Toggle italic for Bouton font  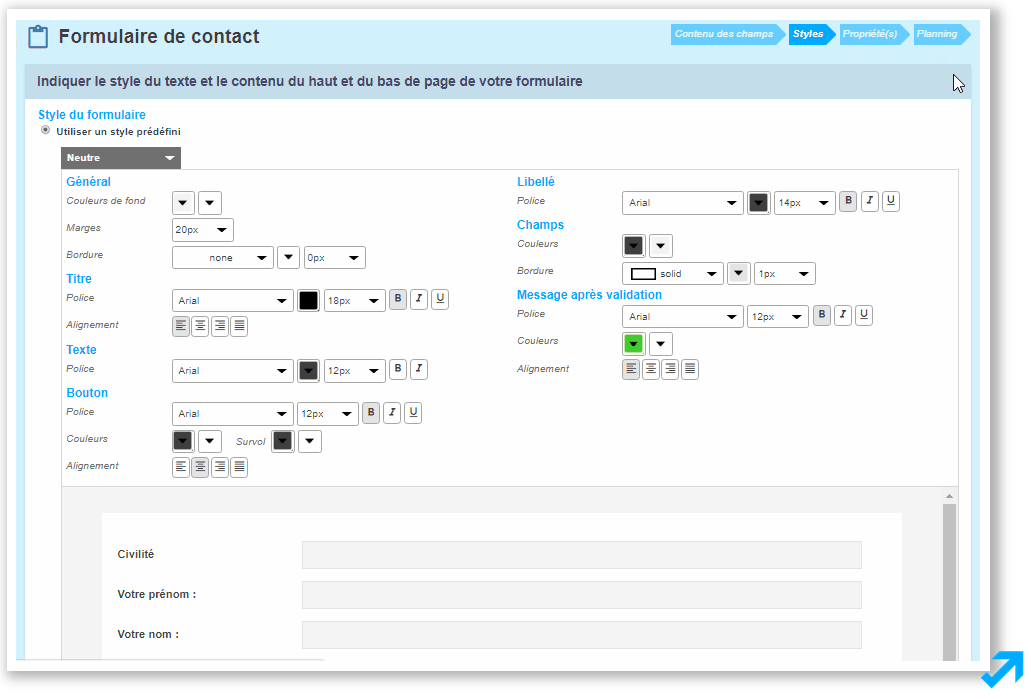click(x=392, y=413)
